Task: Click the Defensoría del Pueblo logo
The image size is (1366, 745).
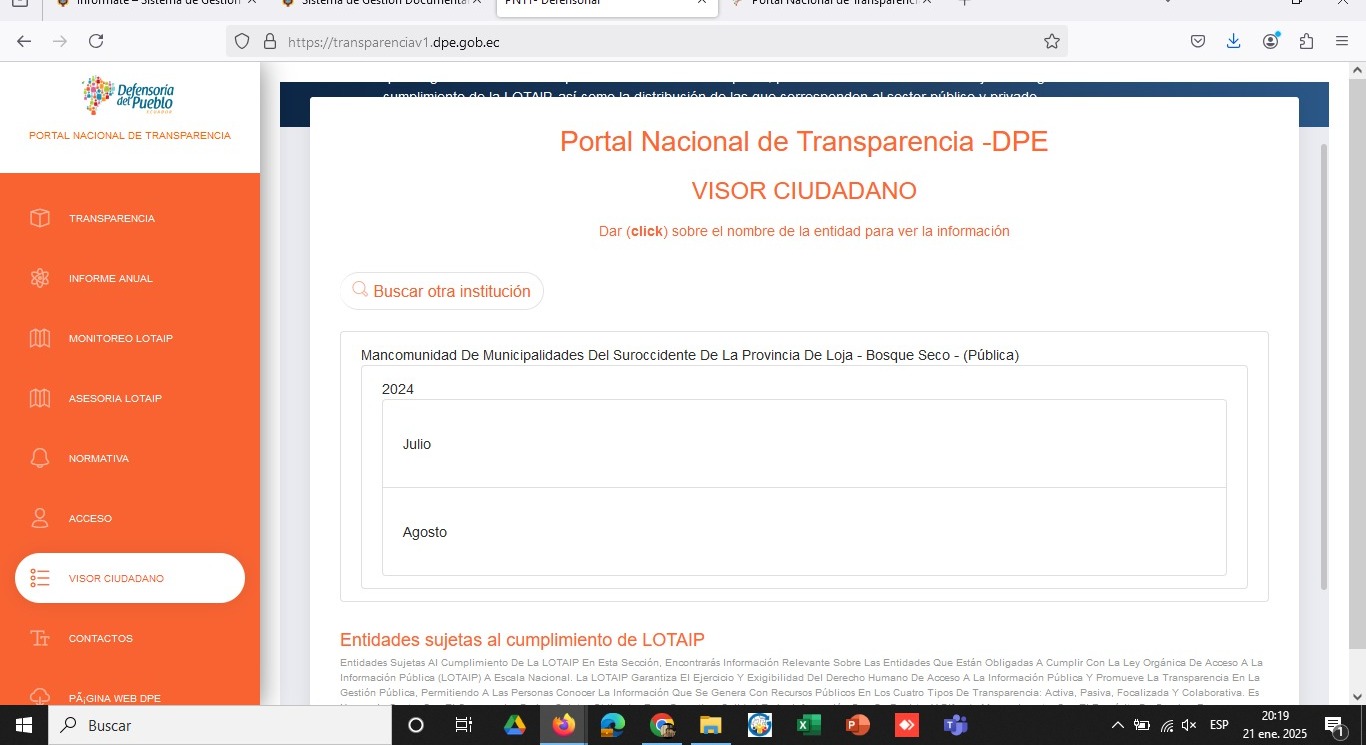Action: [x=129, y=97]
